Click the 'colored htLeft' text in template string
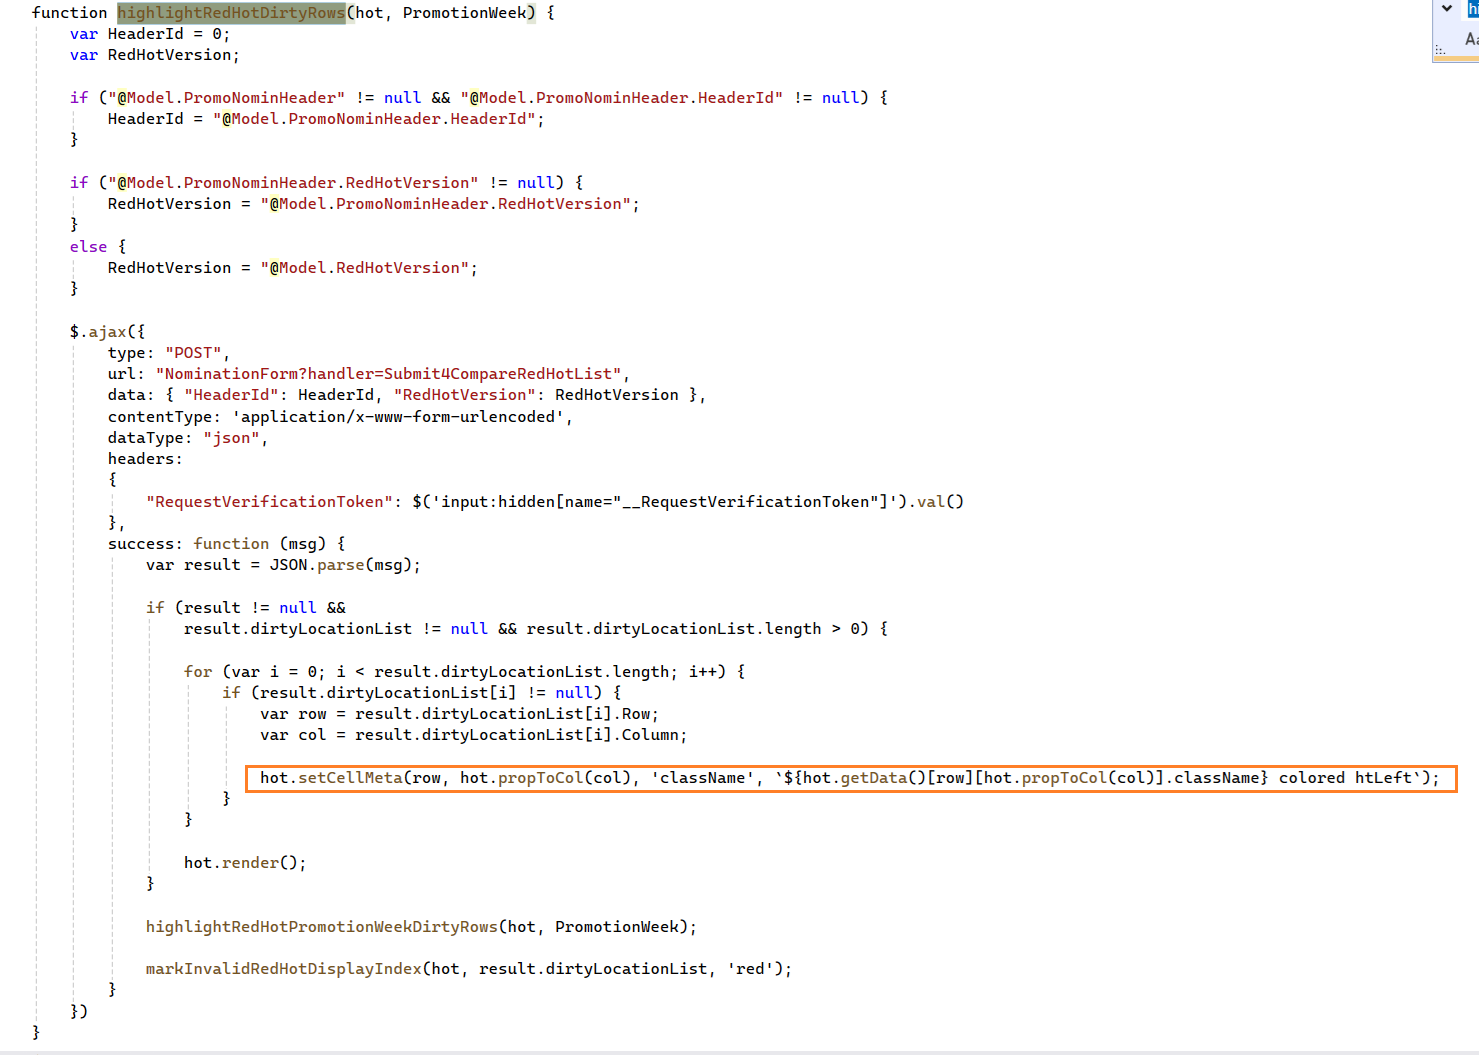The width and height of the screenshot is (1479, 1055). click(1345, 778)
